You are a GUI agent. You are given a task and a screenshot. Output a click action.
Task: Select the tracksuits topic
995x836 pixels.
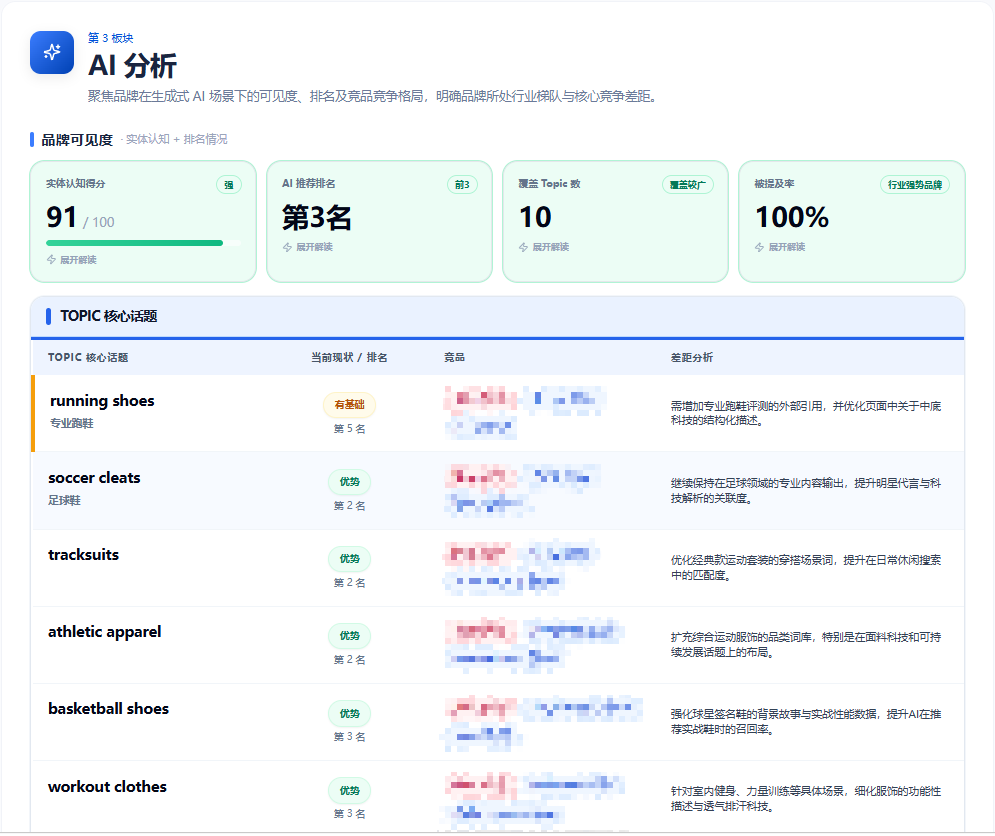pyautogui.click(x=83, y=554)
